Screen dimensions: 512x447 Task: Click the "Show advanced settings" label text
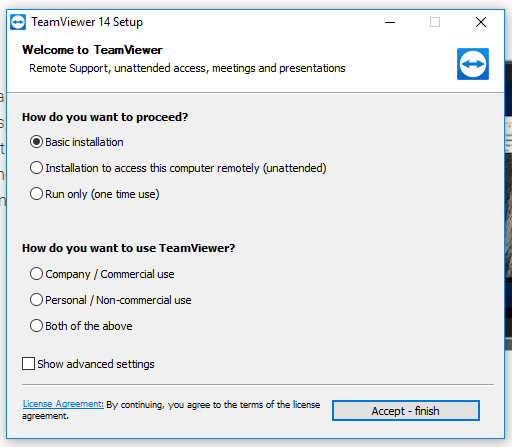point(96,364)
